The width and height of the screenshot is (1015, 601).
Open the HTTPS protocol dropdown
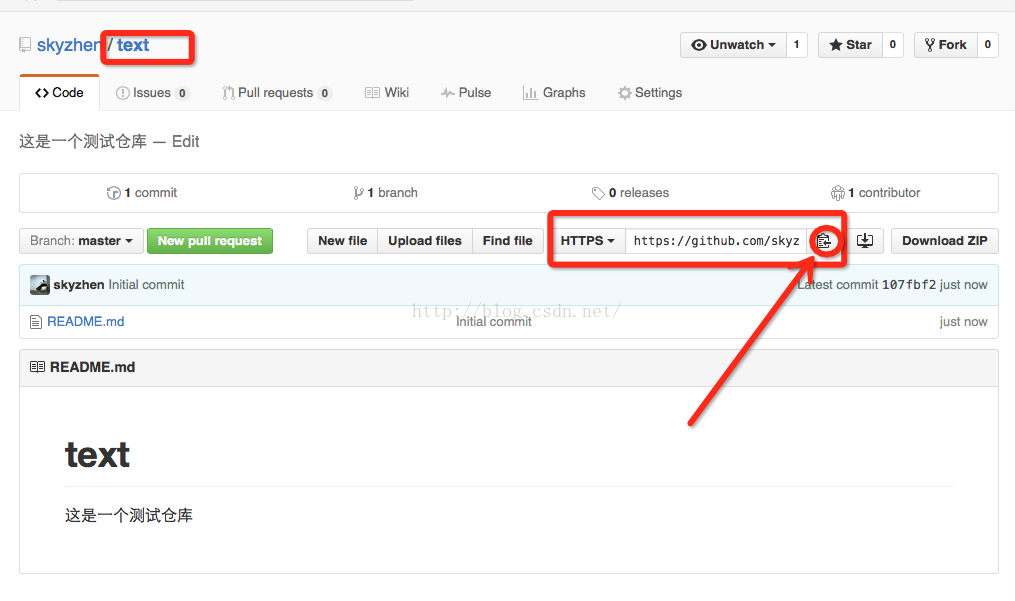(587, 241)
